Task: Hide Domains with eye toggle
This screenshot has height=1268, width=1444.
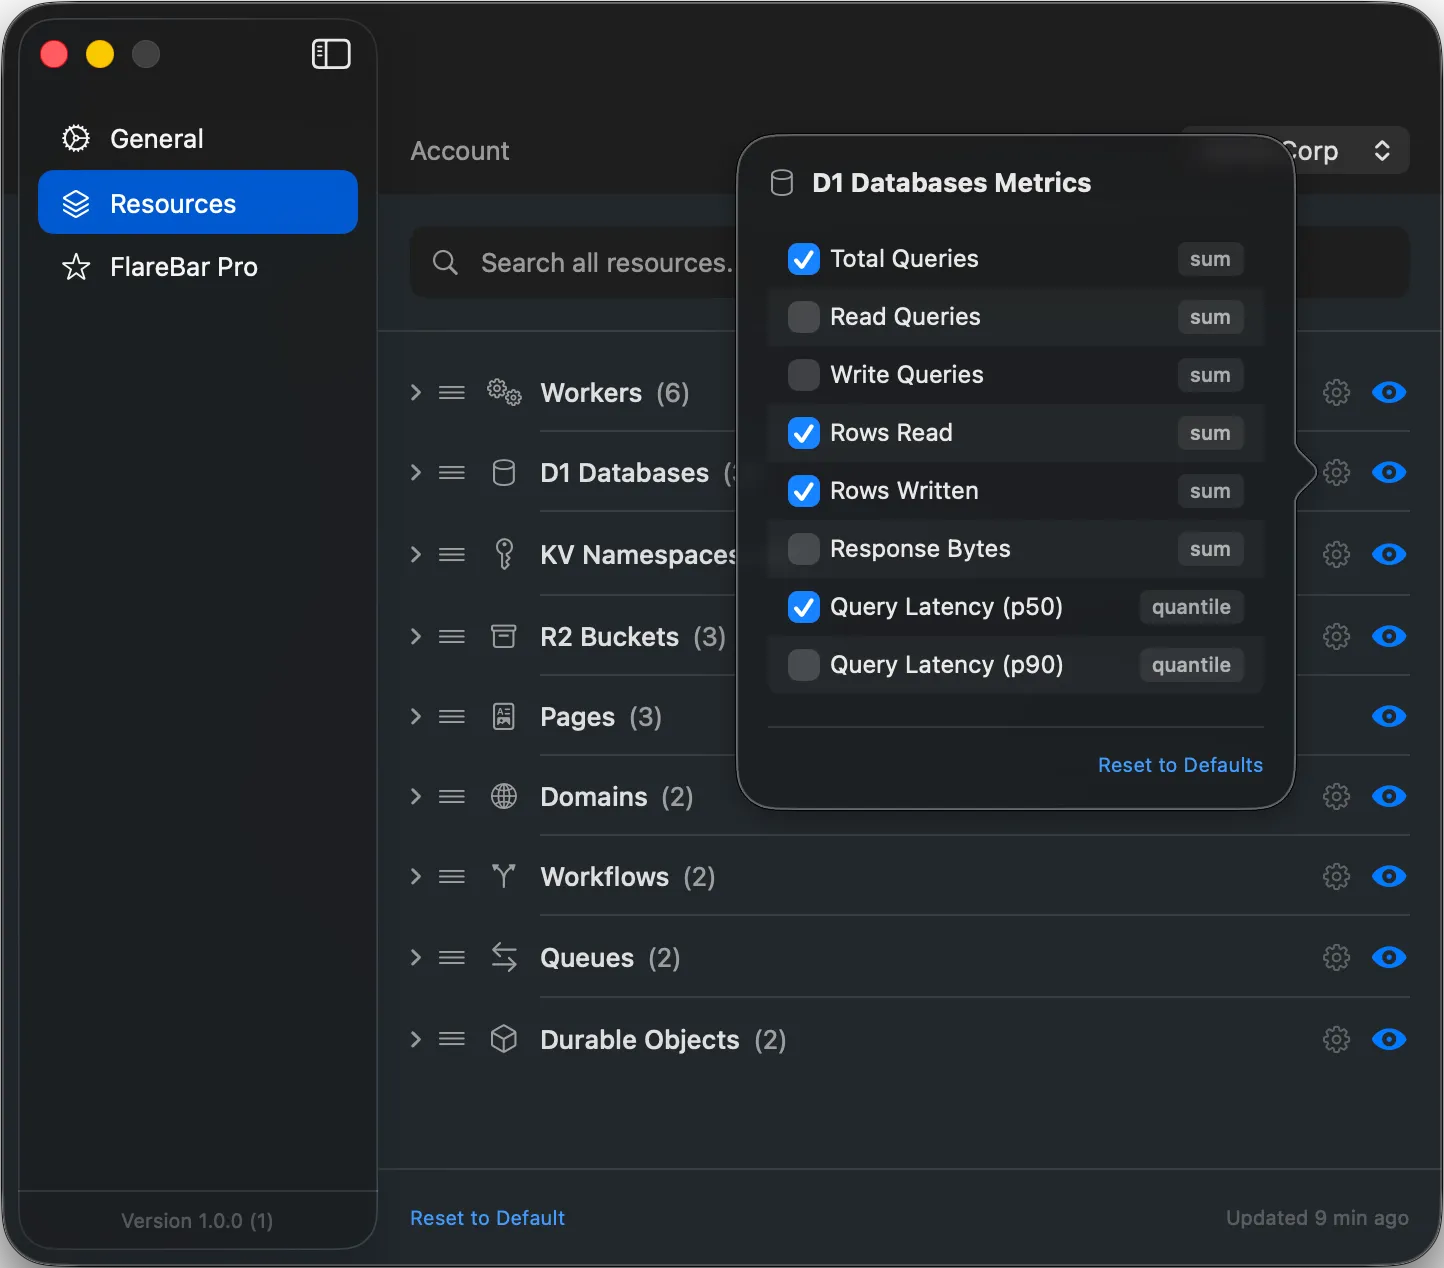Action: [1389, 796]
